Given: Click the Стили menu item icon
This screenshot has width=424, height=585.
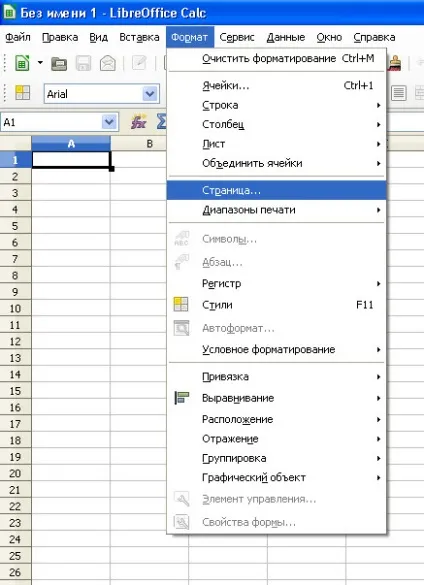Looking at the screenshot, I should tap(181, 304).
